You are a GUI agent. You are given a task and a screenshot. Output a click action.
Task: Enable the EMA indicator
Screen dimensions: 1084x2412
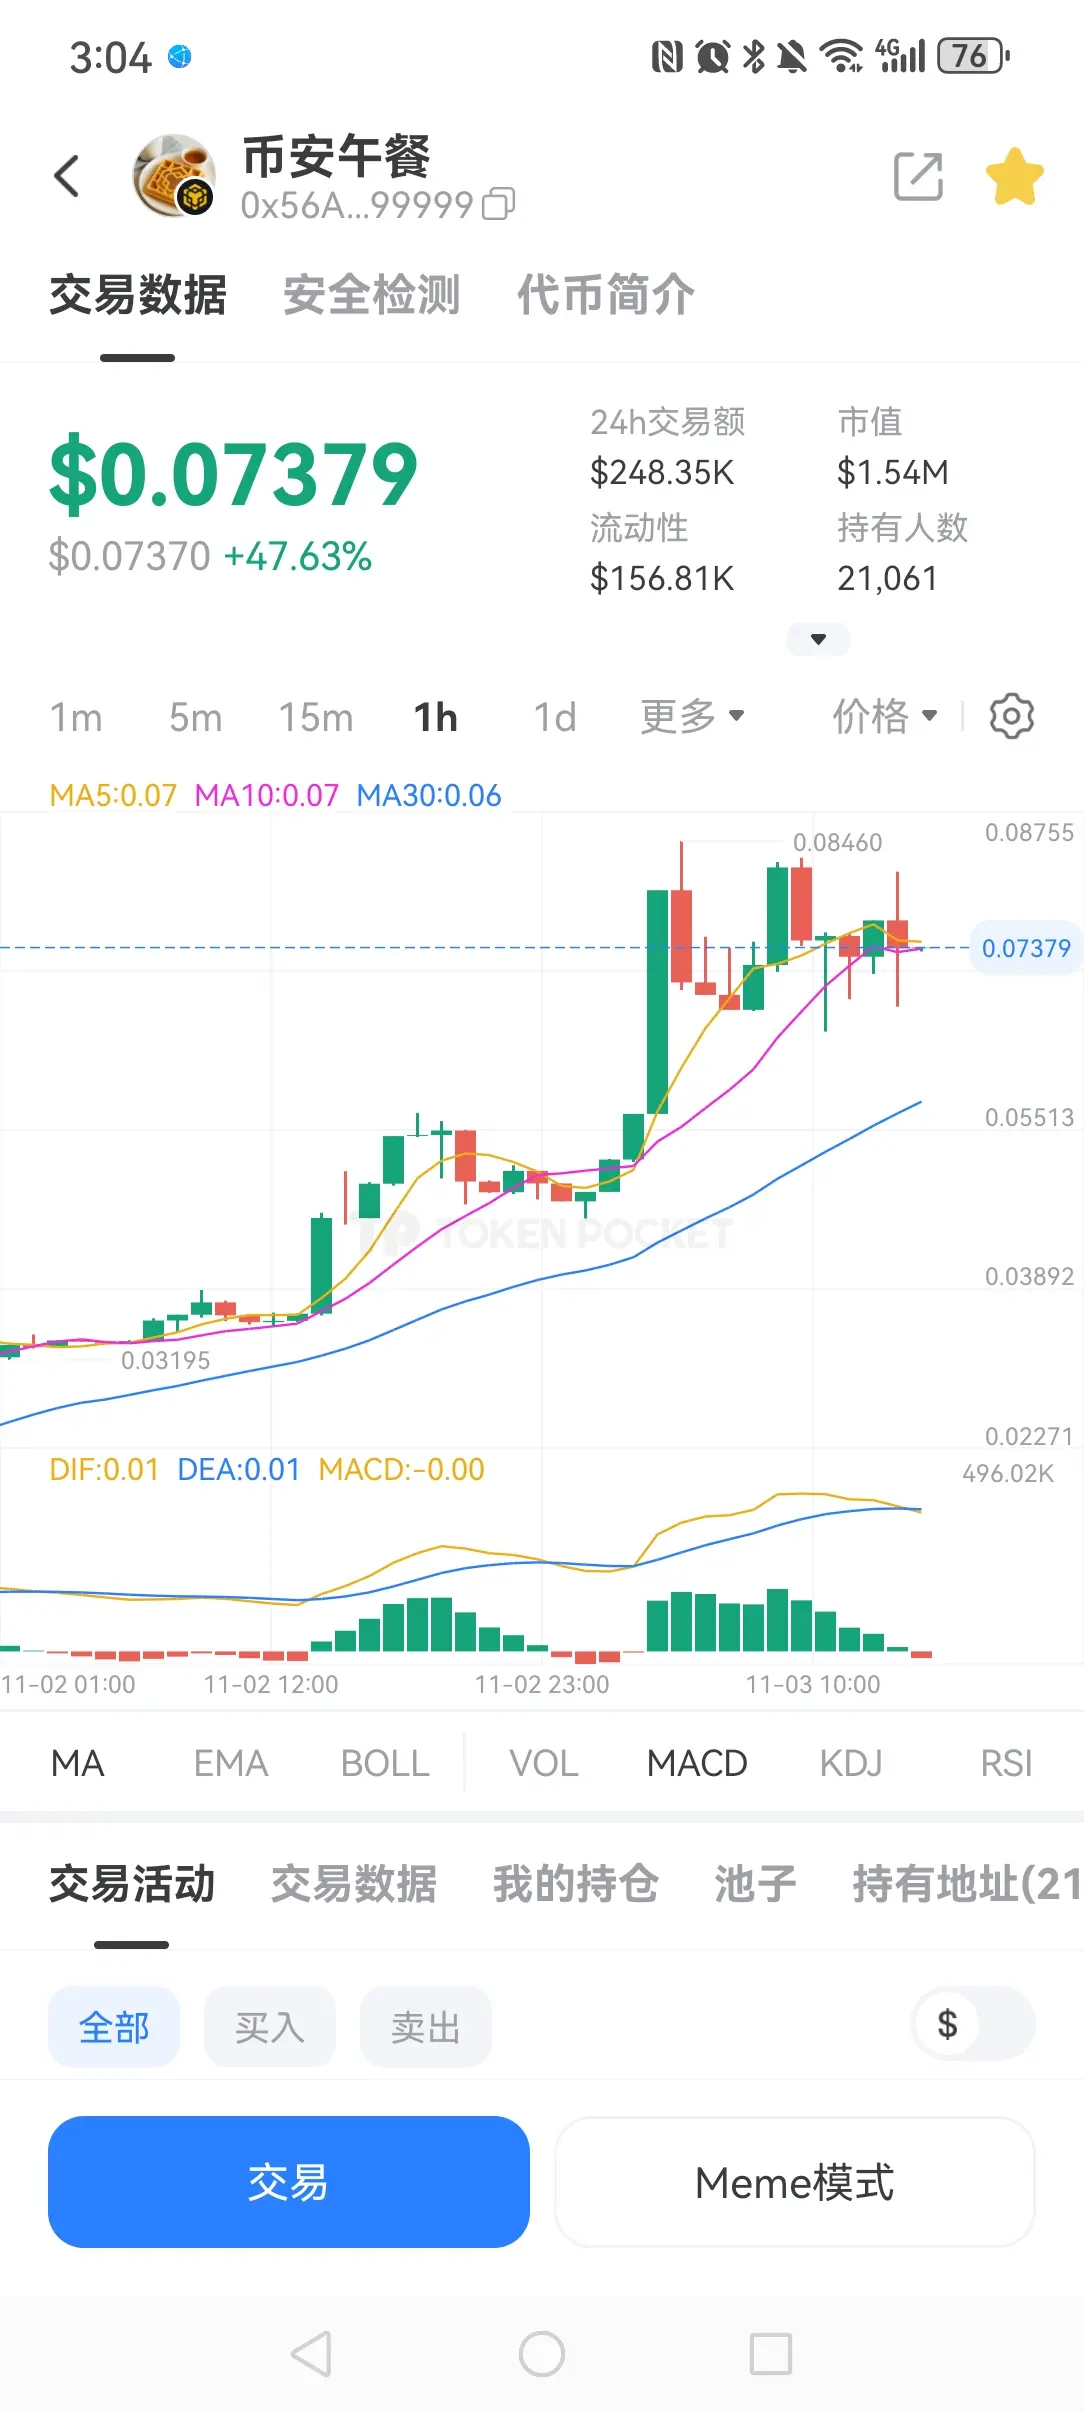231,1763
